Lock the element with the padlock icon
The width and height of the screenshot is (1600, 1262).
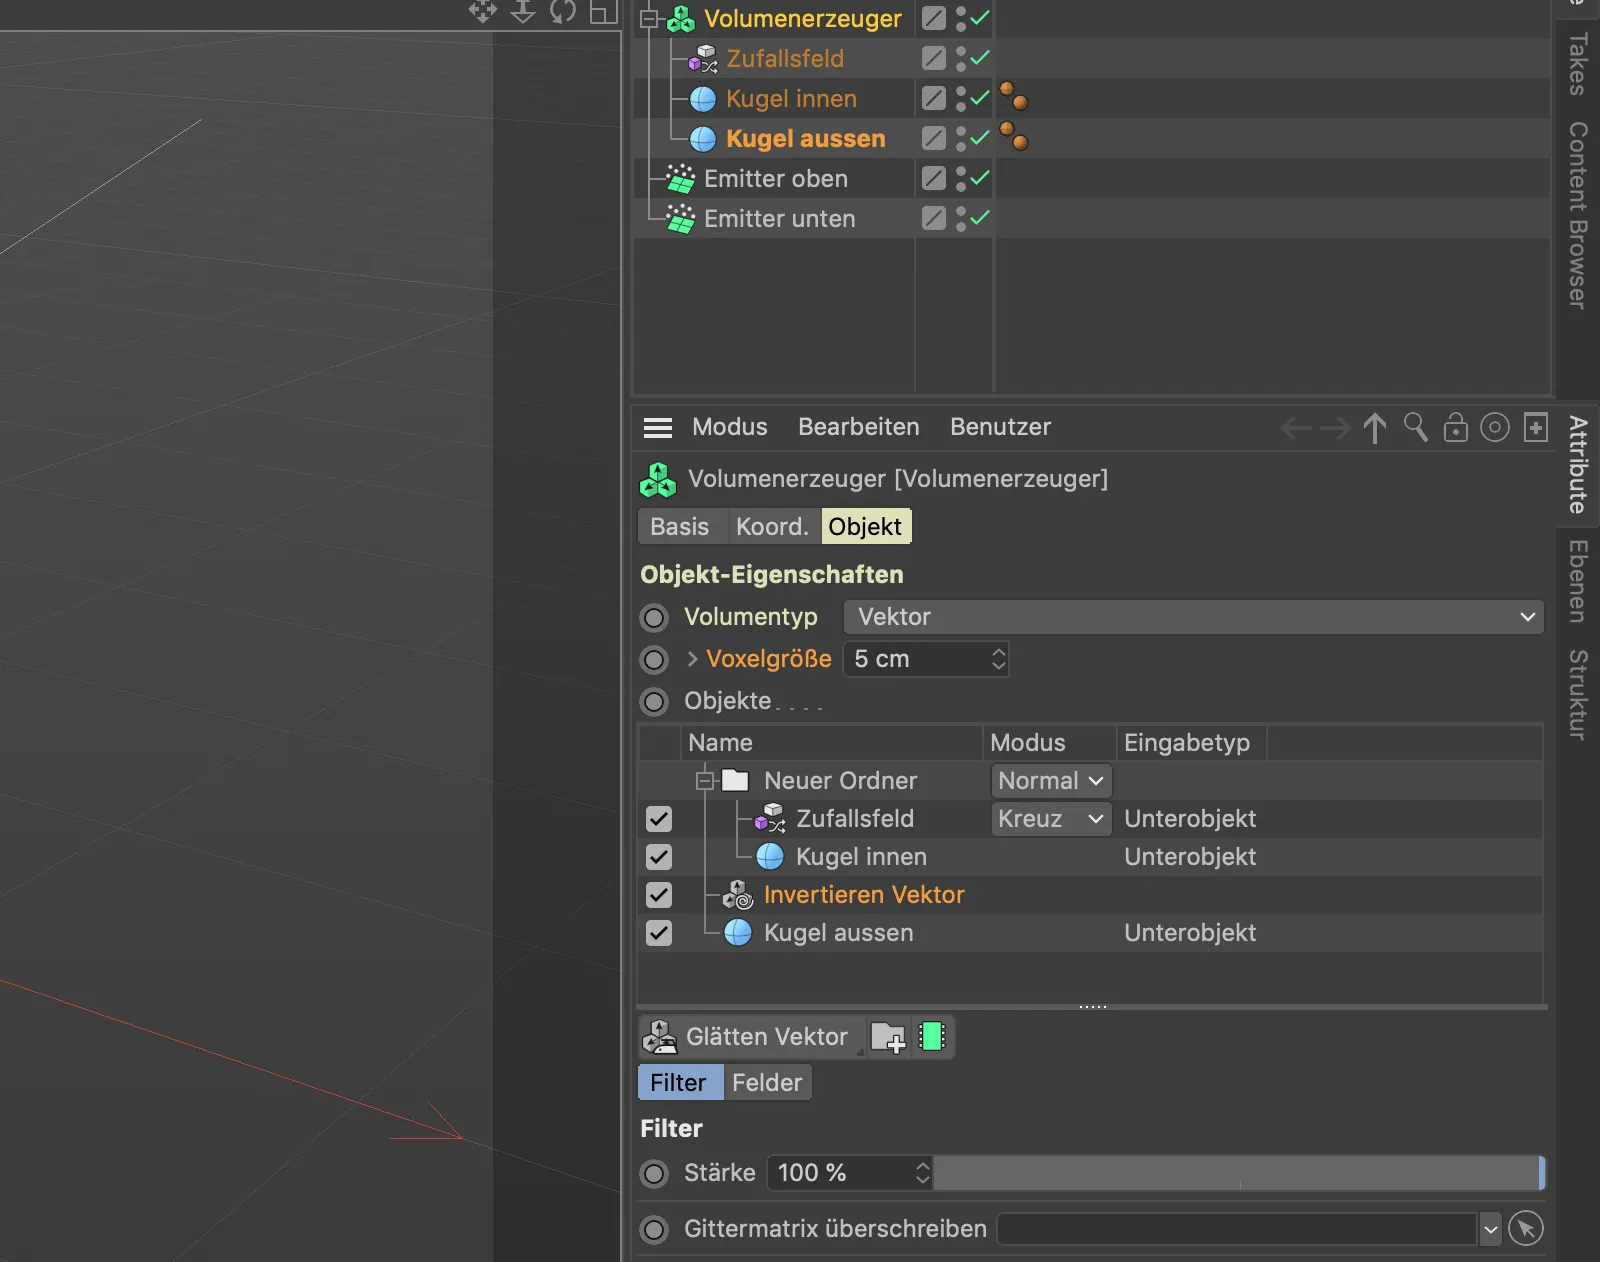[x=1456, y=427]
